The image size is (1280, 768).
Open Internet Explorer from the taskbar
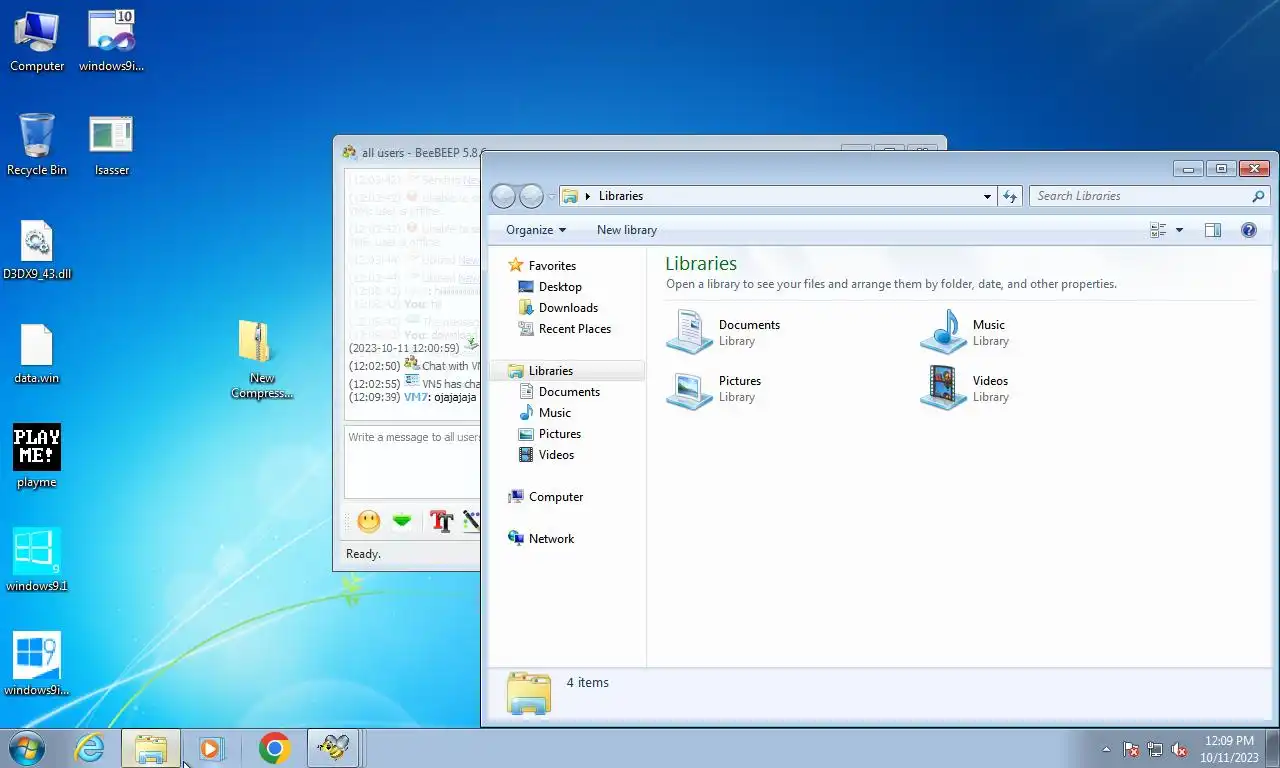(90, 748)
